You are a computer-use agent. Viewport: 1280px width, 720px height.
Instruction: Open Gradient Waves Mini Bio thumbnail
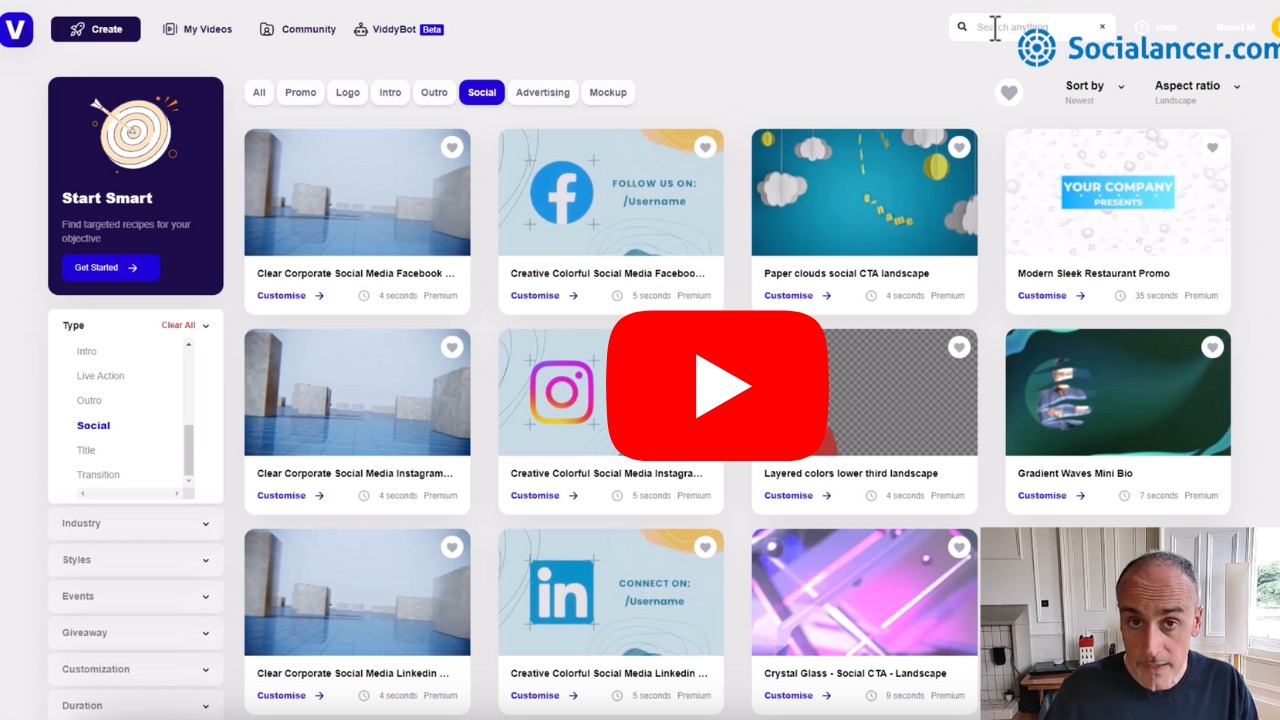point(1118,392)
